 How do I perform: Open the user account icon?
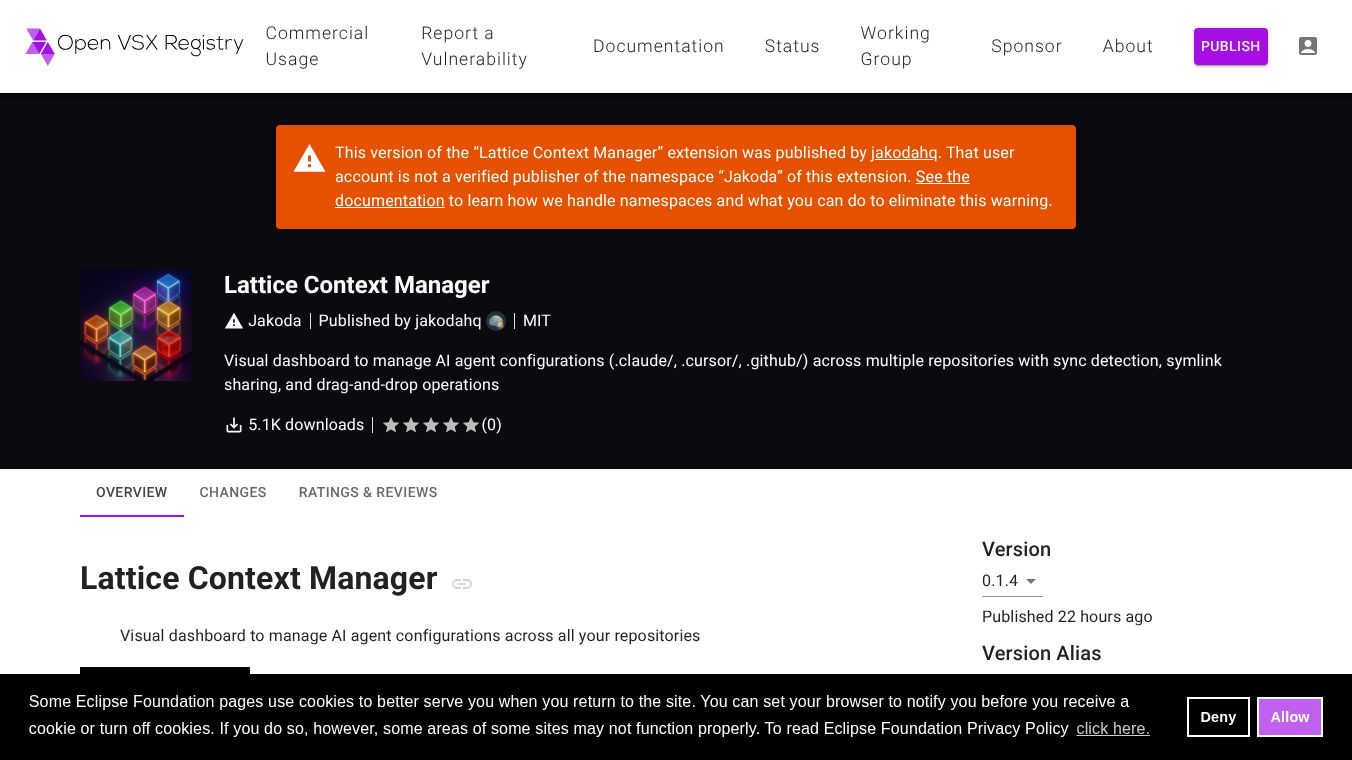click(1308, 46)
